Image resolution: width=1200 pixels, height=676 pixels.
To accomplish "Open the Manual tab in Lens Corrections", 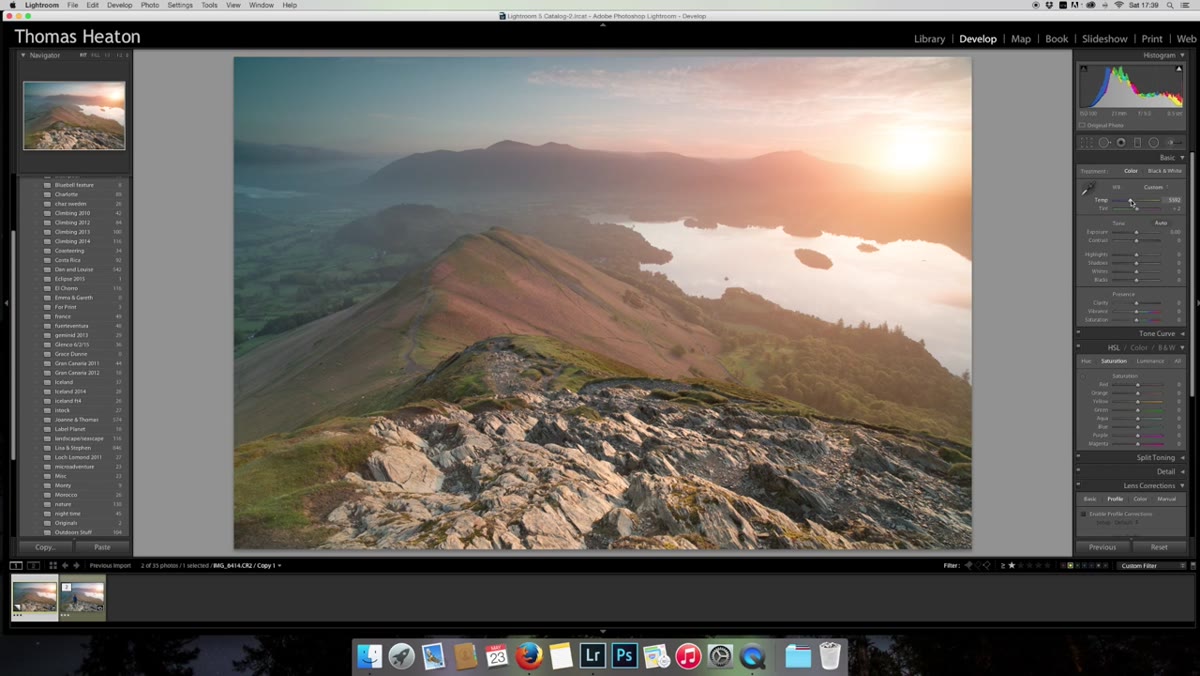I will (x=1167, y=499).
